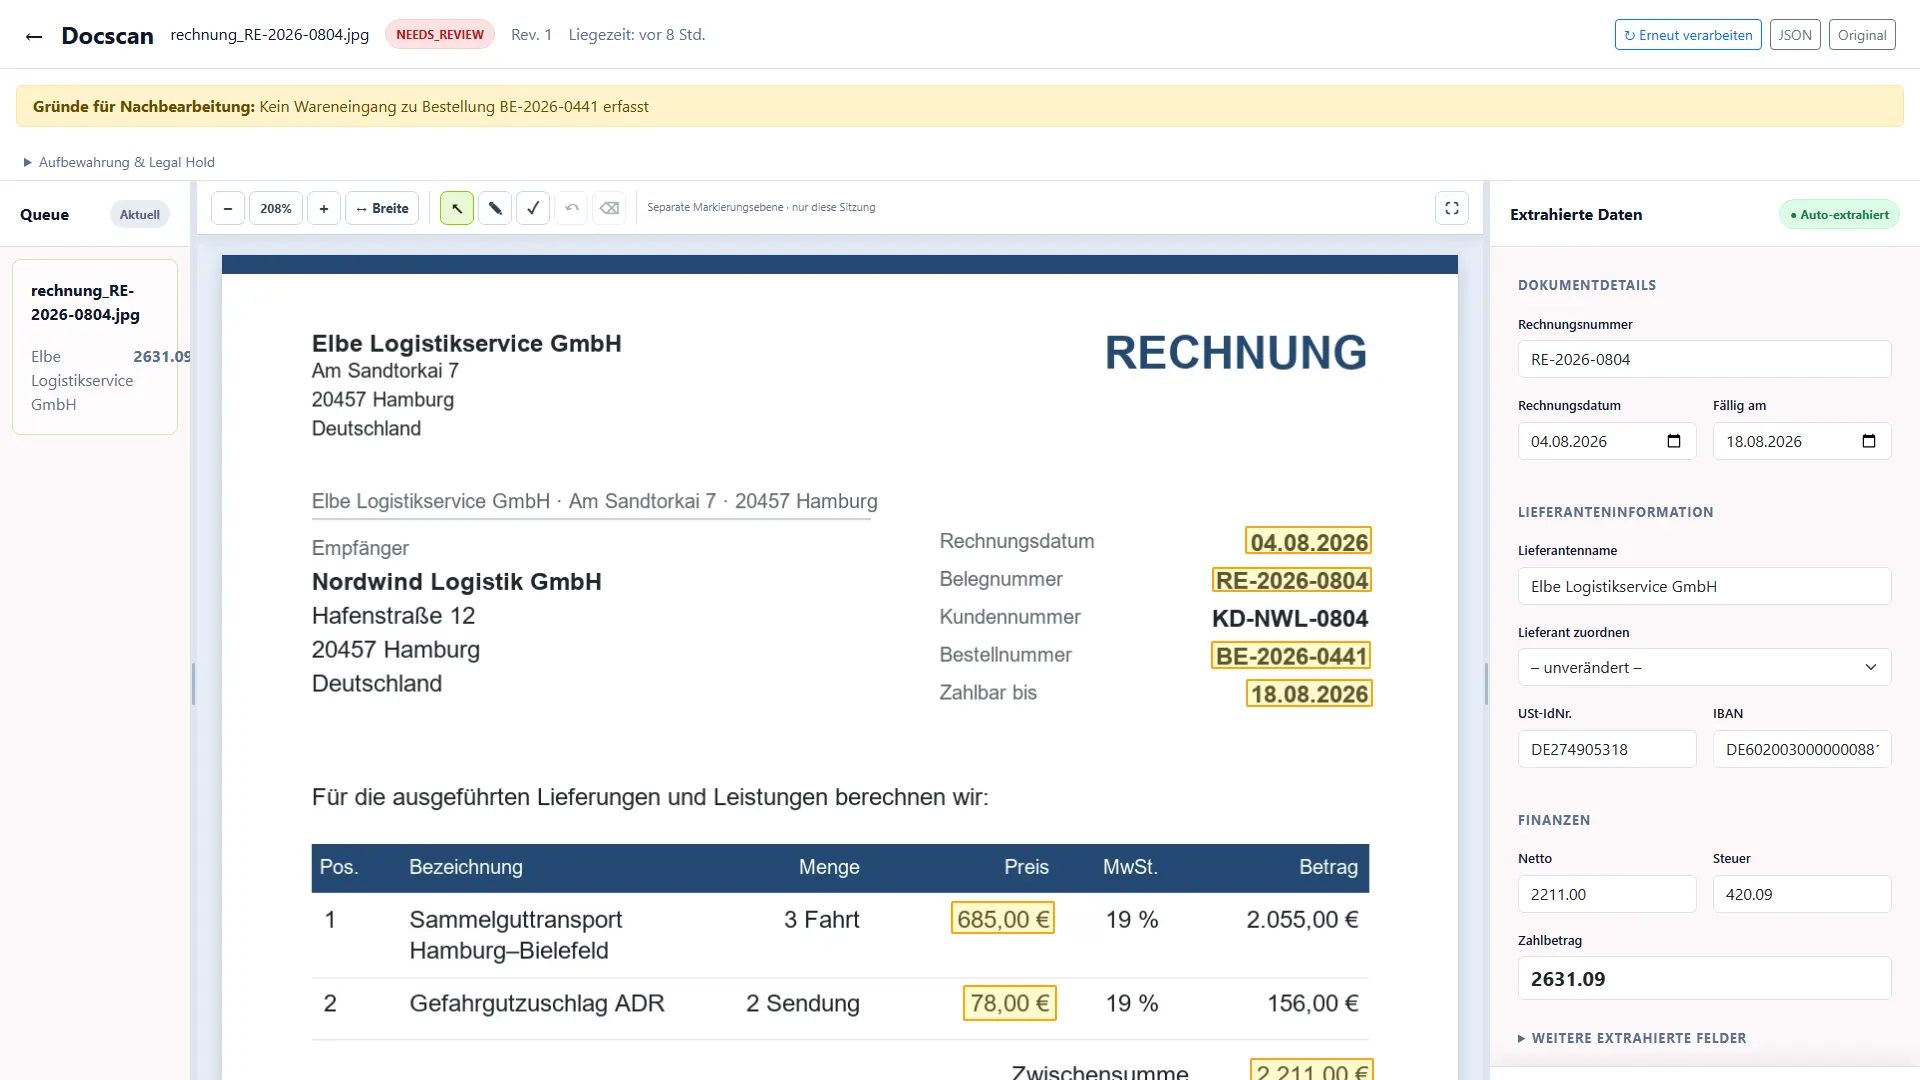Click Erneut verarbeiten to reprocess

coord(1688,35)
